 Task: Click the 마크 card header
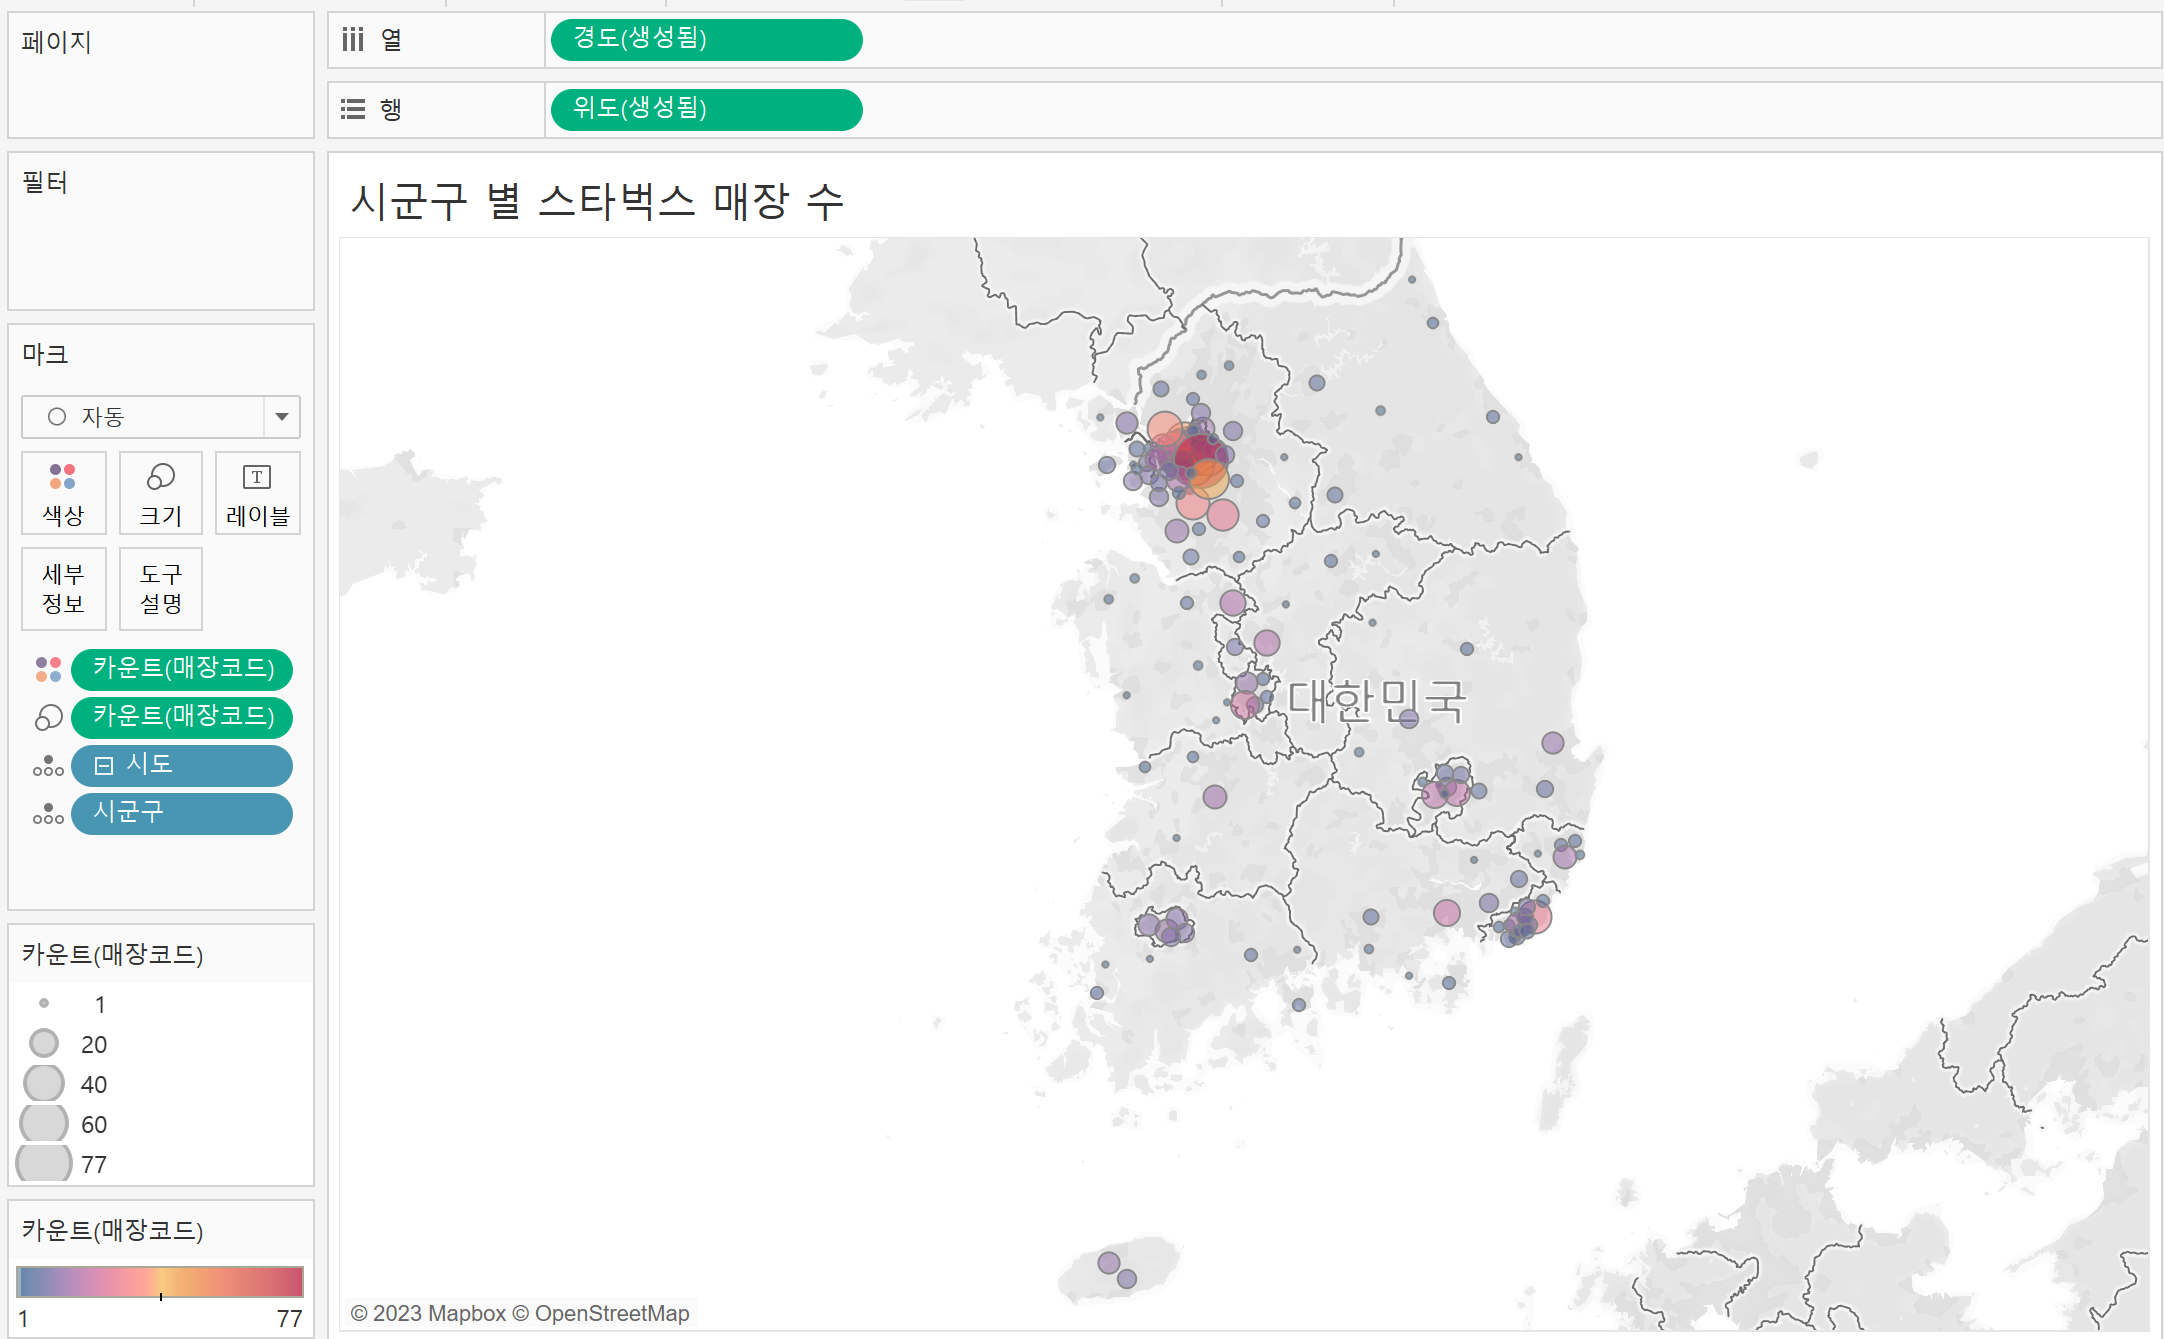click(x=45, y=354)
